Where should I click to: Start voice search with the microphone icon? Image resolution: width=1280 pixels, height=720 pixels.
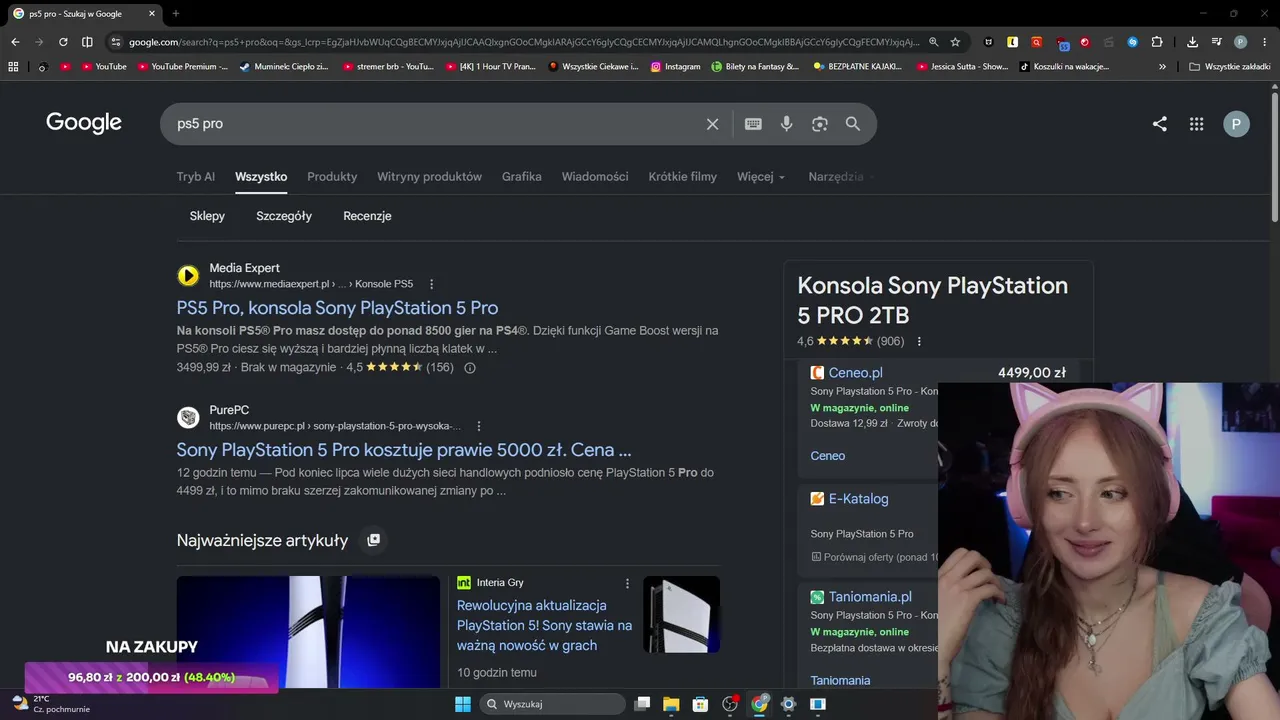[x=787, y=124]
